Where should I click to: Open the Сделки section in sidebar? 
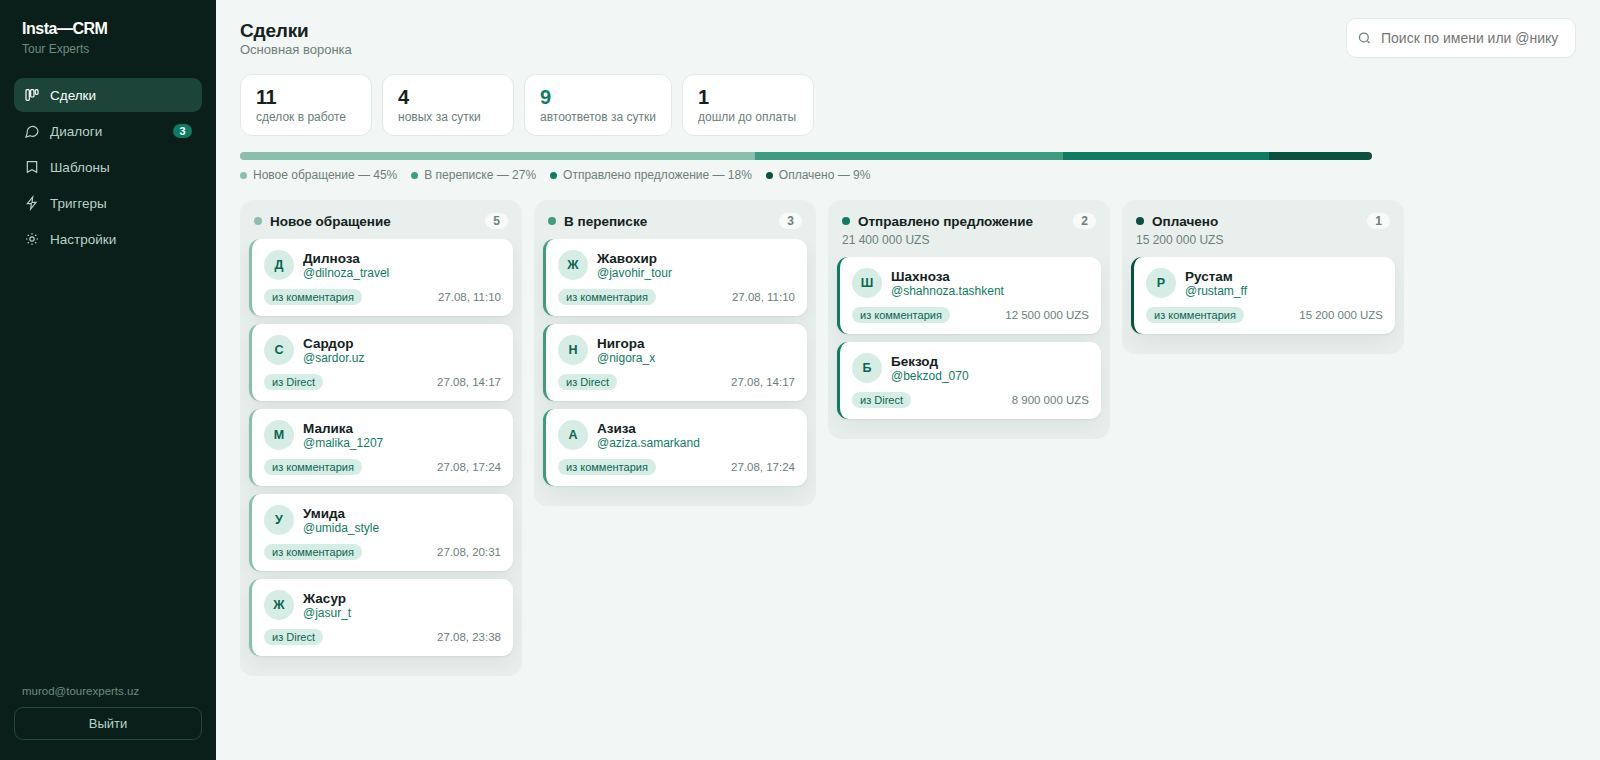point(108,95)
